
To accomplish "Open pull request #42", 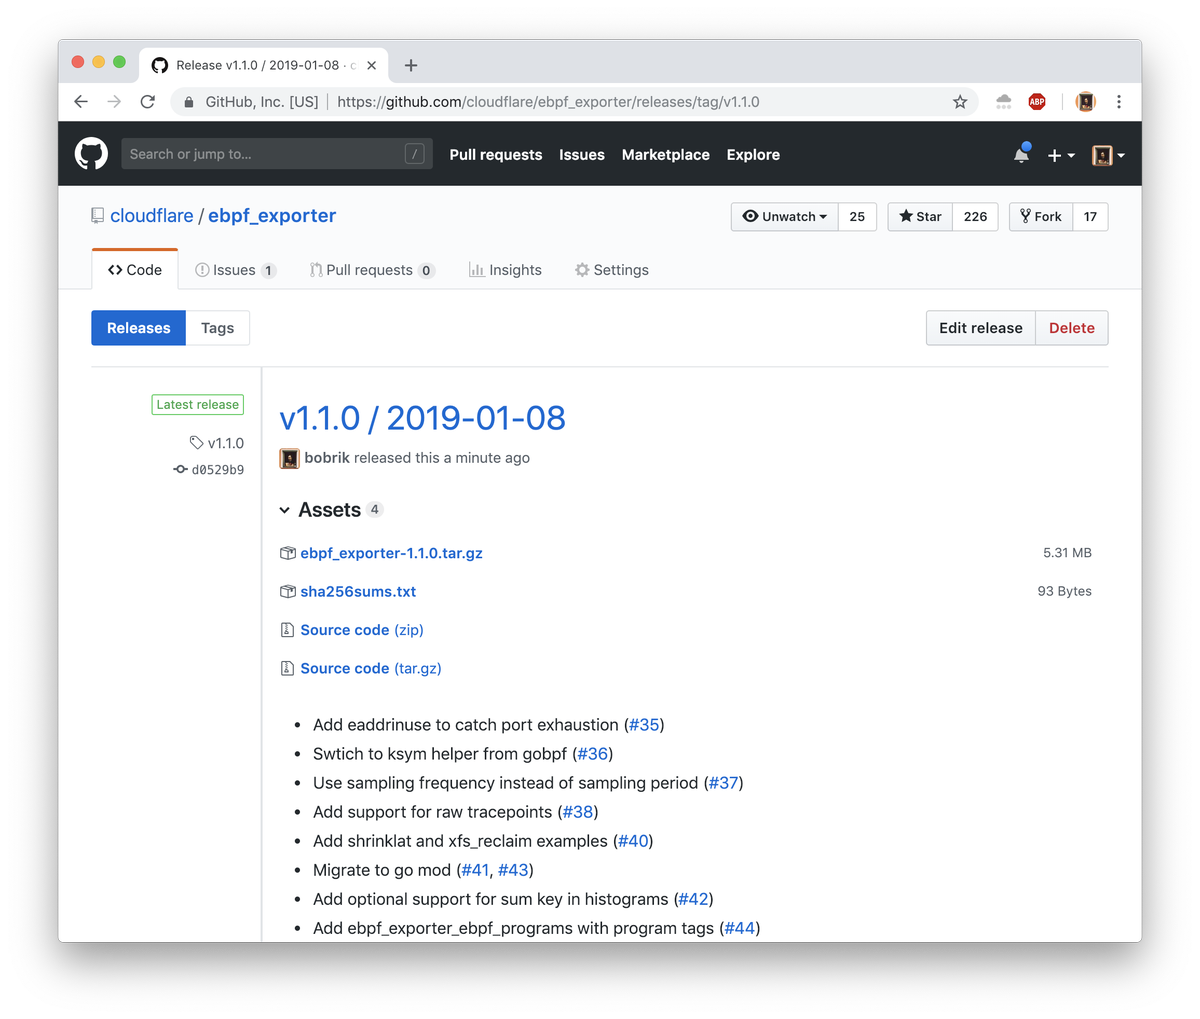I will point(693,899).
